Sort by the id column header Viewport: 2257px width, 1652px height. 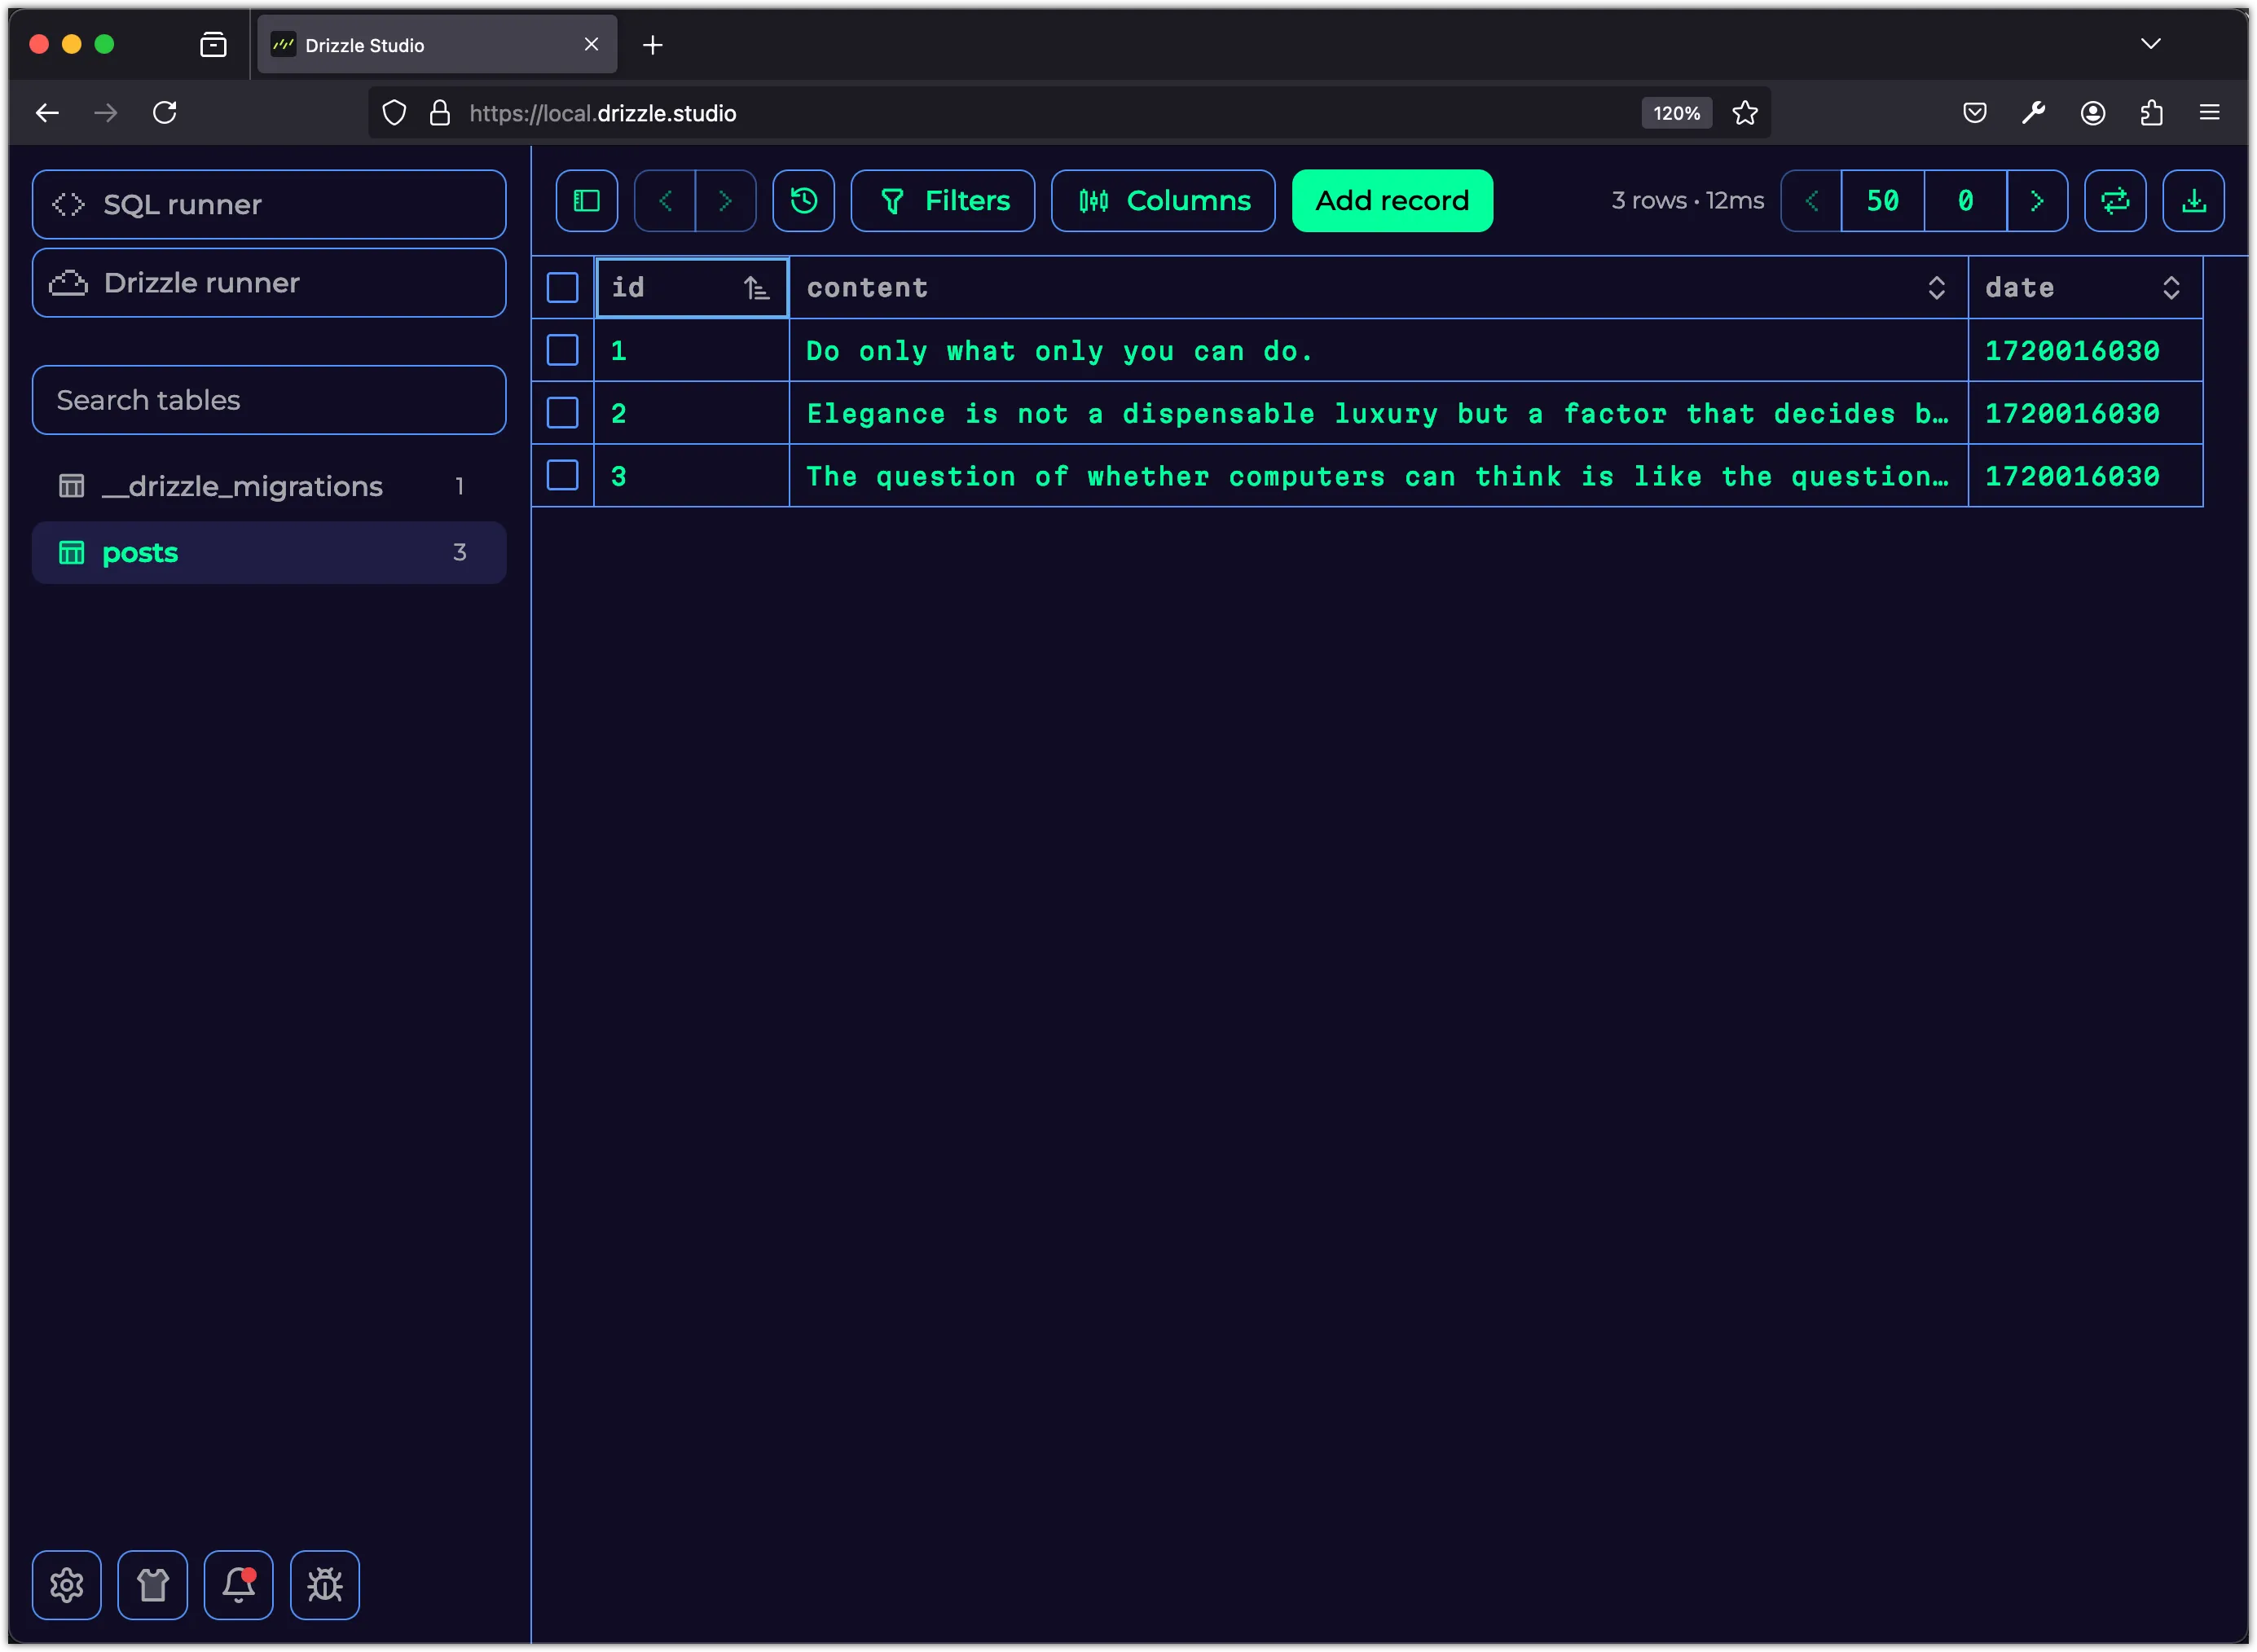[692, 288]
